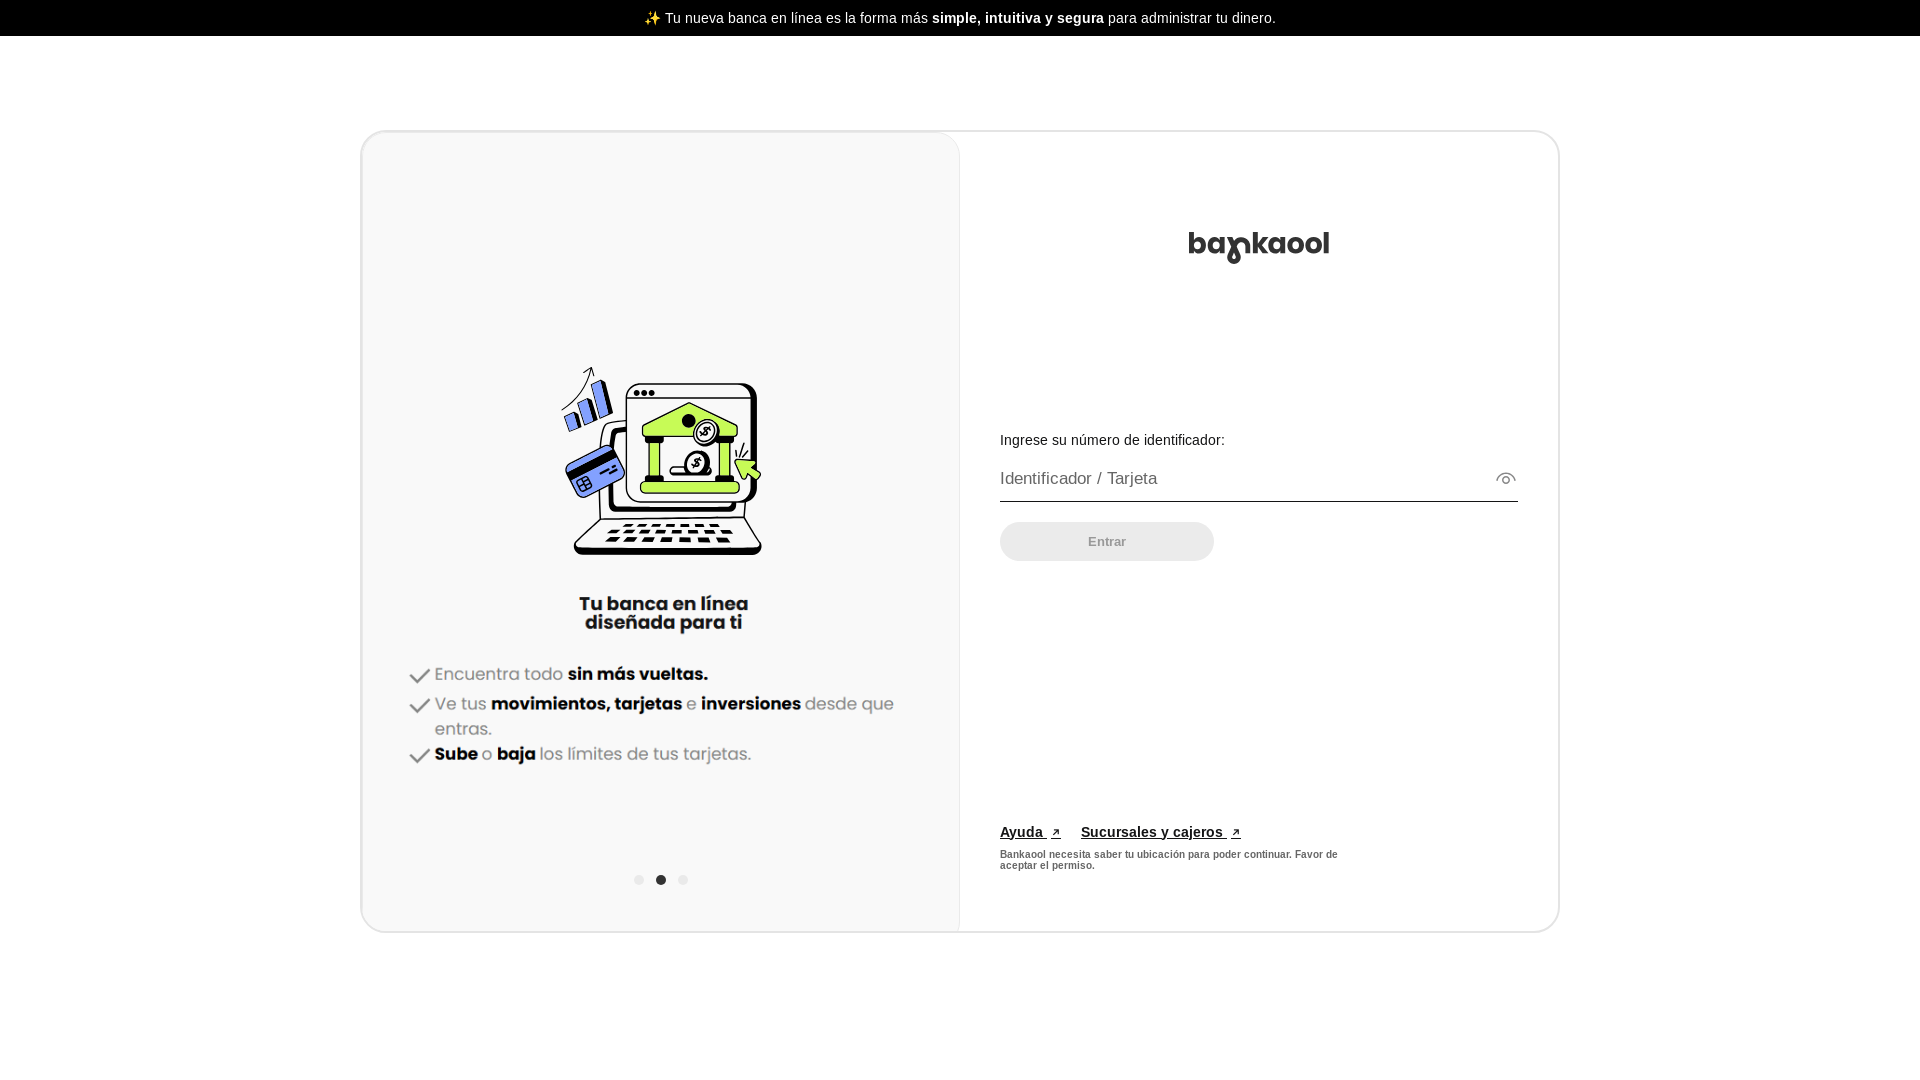This screenshot has height=1080, width=1920.
Task: Select second carousel slide dot
Action: (x=661, y=880)
